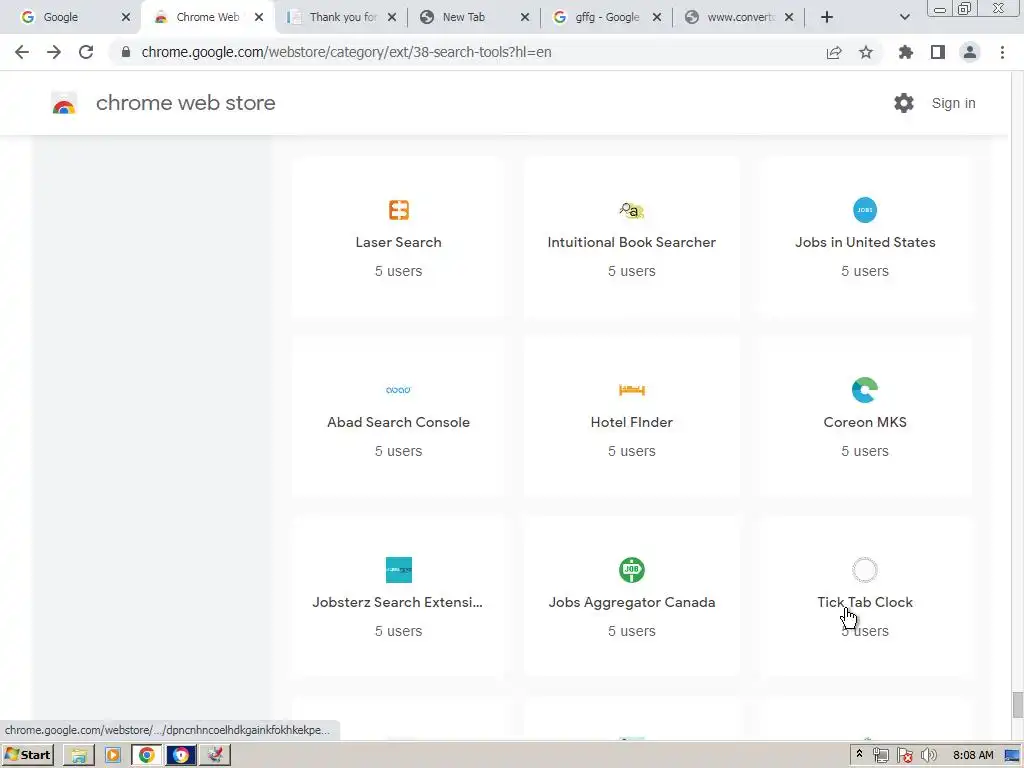The width and height of the screenshot is (1024, 768).
Task: Open the Chrome profile avatar
Action: pyautogui.click(x=970, y=52)
